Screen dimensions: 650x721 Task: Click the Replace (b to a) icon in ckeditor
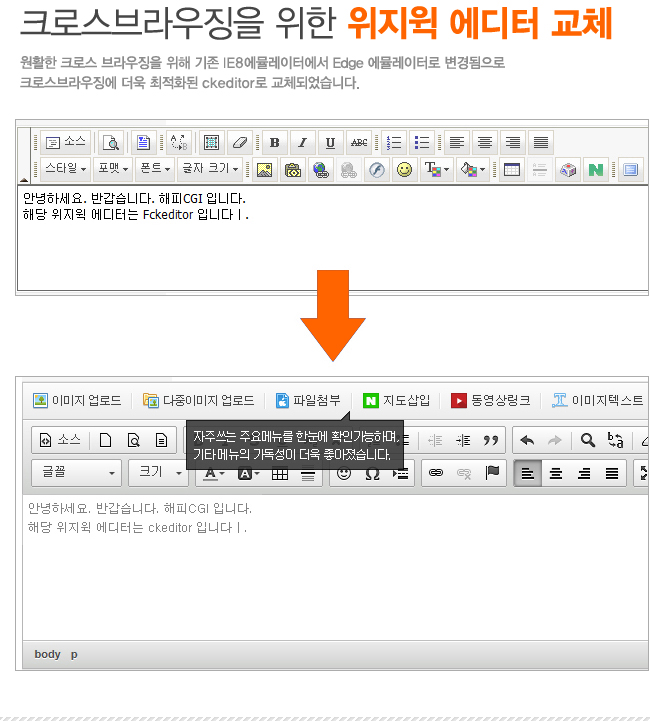616,441
